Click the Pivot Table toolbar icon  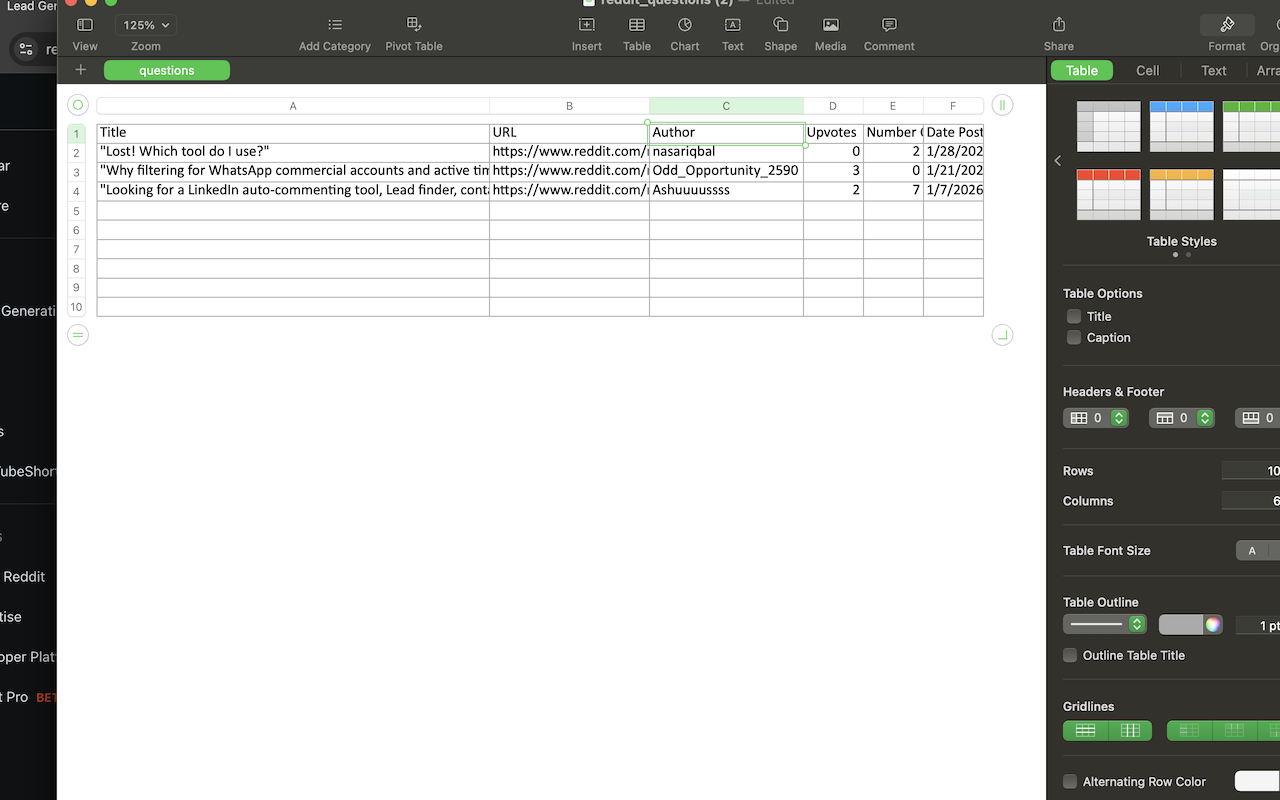[x=413, y=25]
